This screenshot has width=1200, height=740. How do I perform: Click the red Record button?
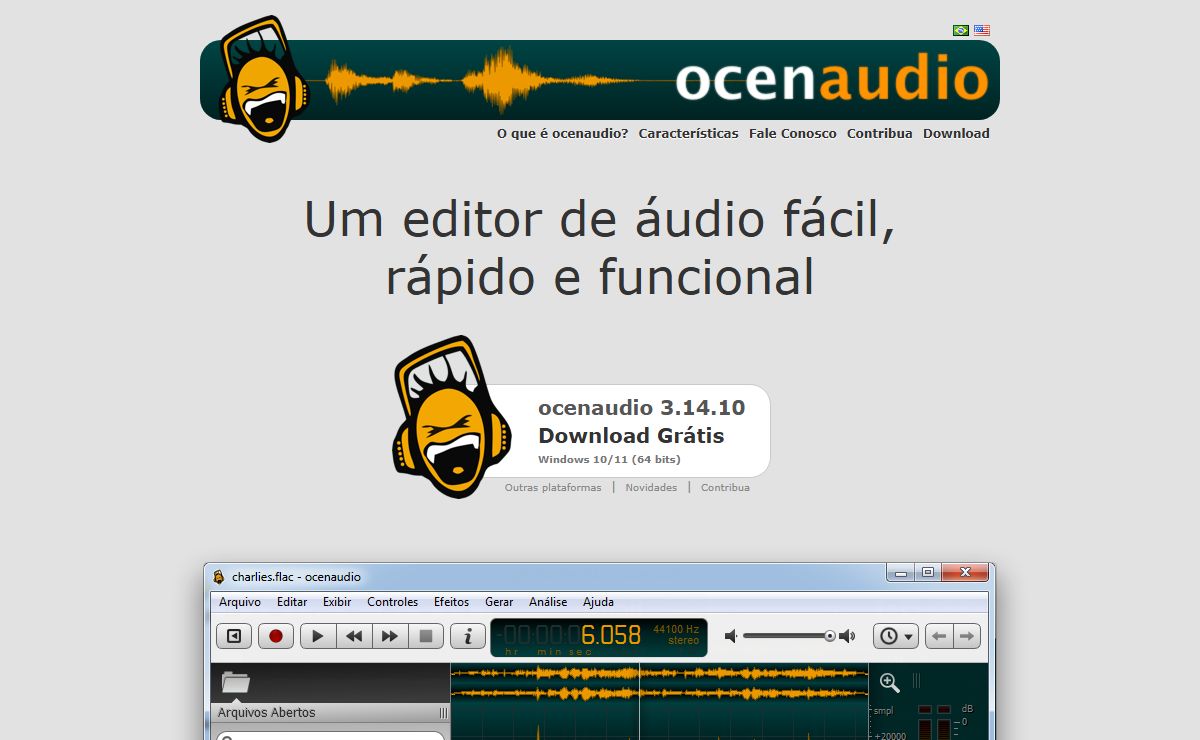pos(276,636)
